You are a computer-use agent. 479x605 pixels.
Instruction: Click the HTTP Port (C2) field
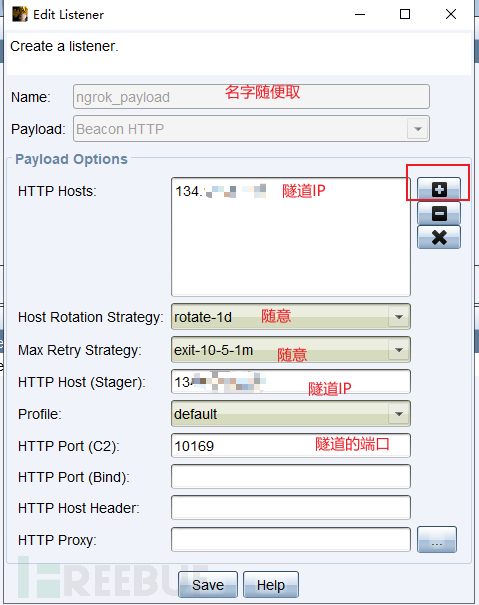pos(291,446)
